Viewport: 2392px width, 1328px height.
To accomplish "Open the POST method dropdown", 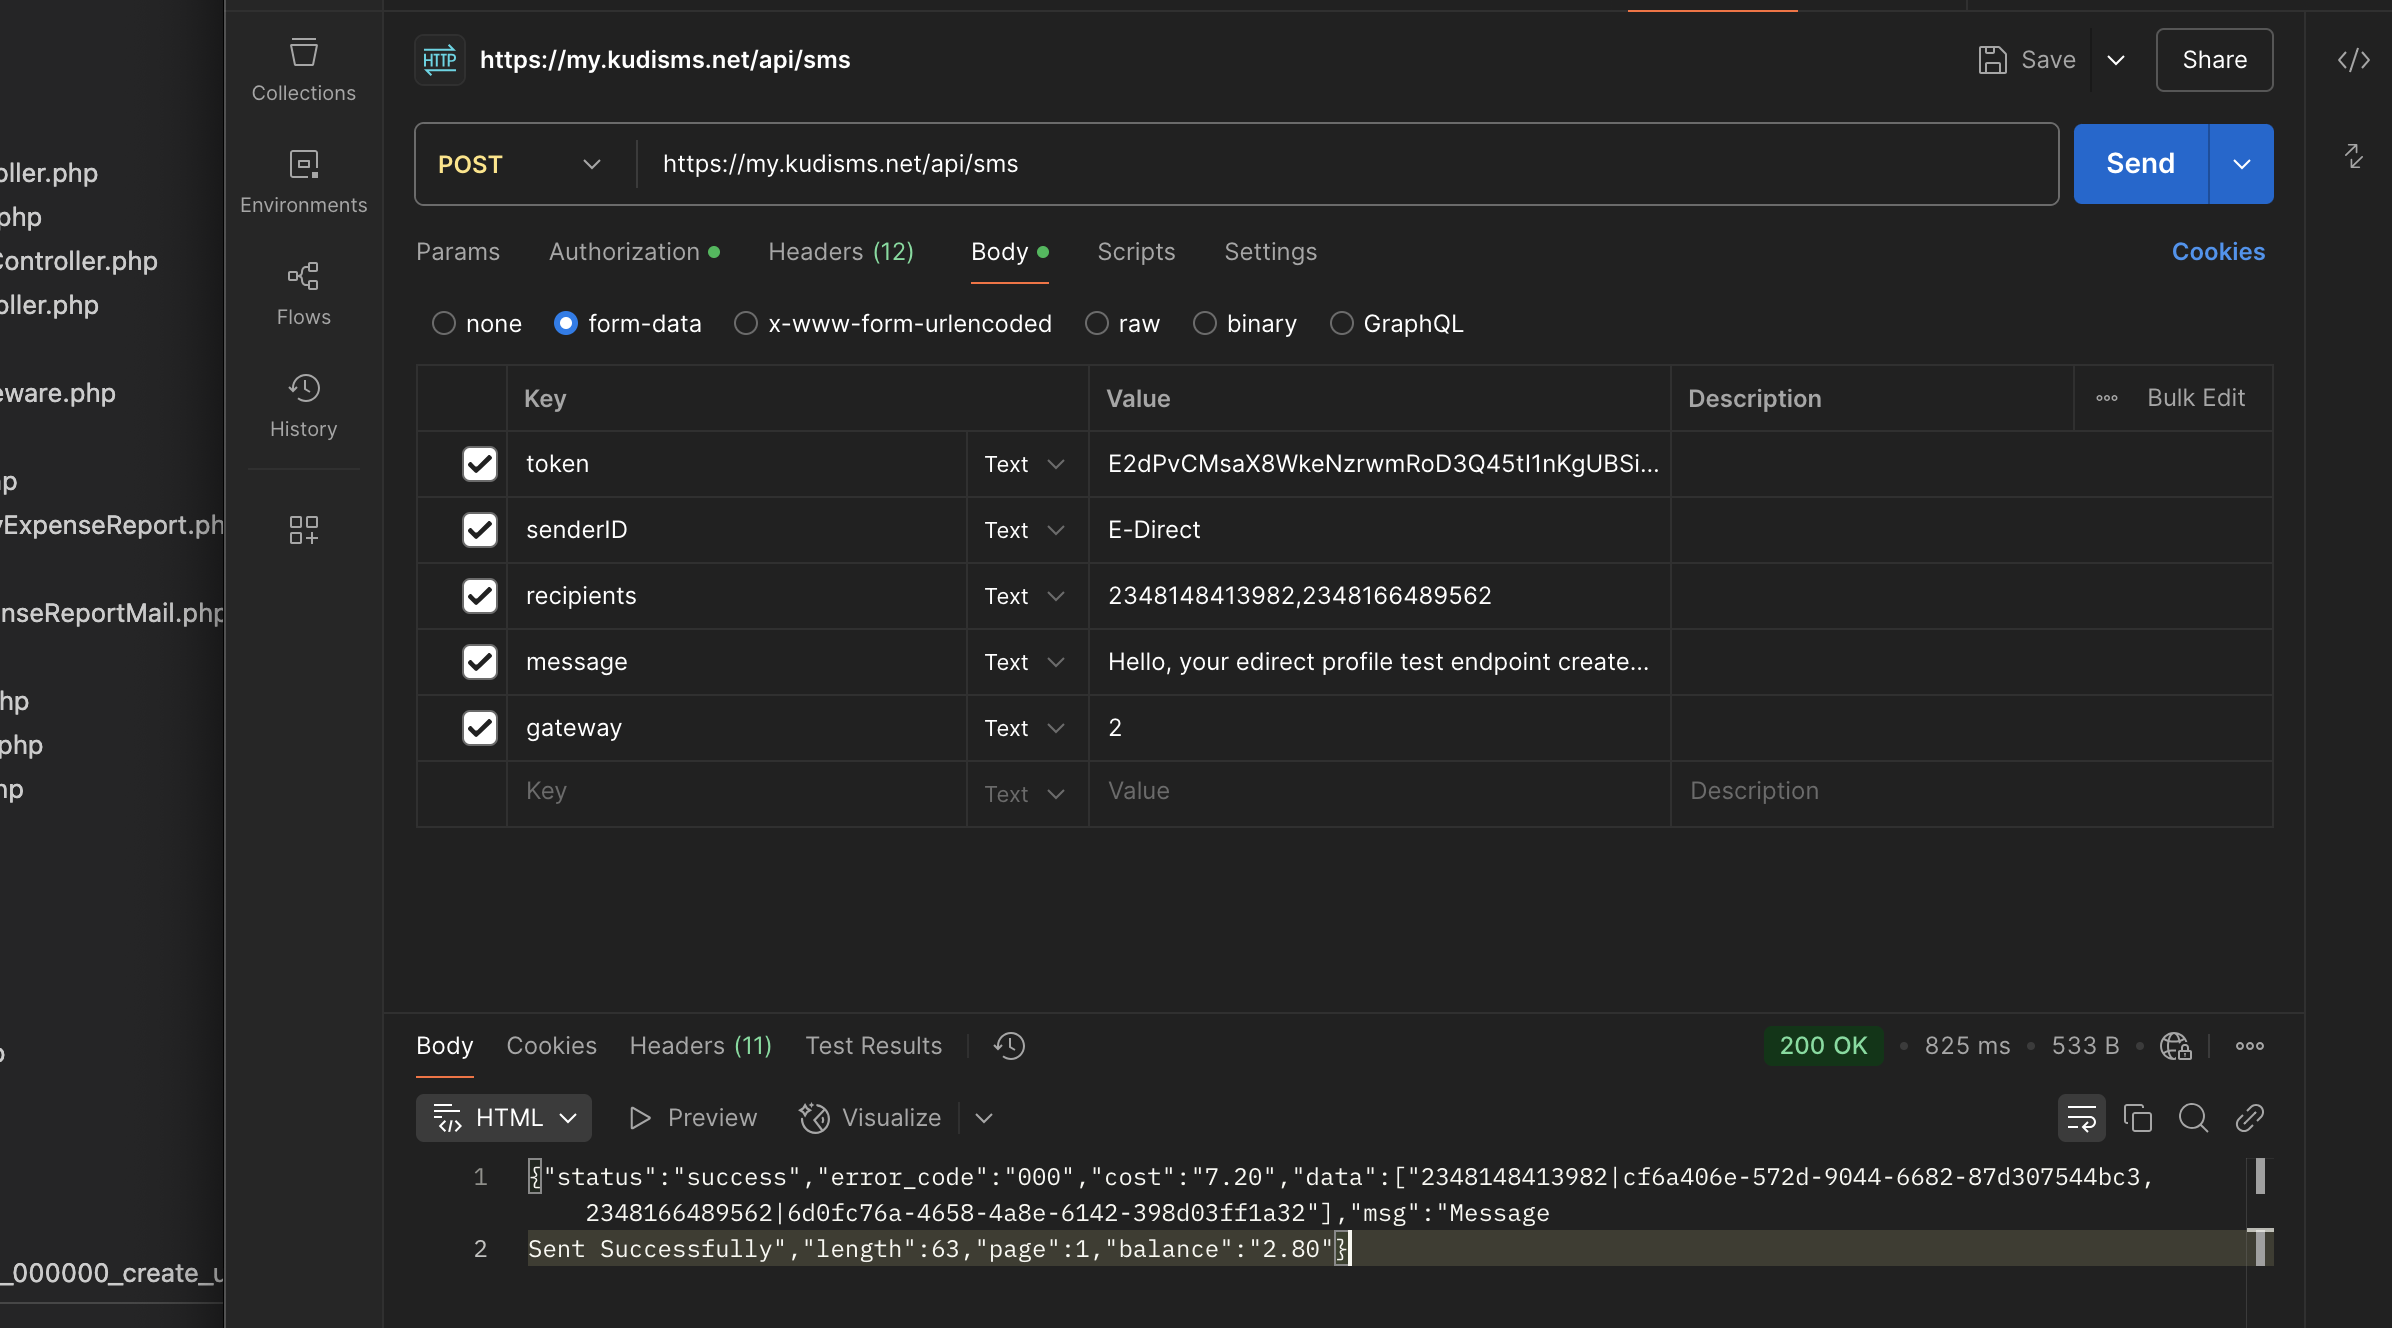I will pyautogui.click(x=520, y=164).
